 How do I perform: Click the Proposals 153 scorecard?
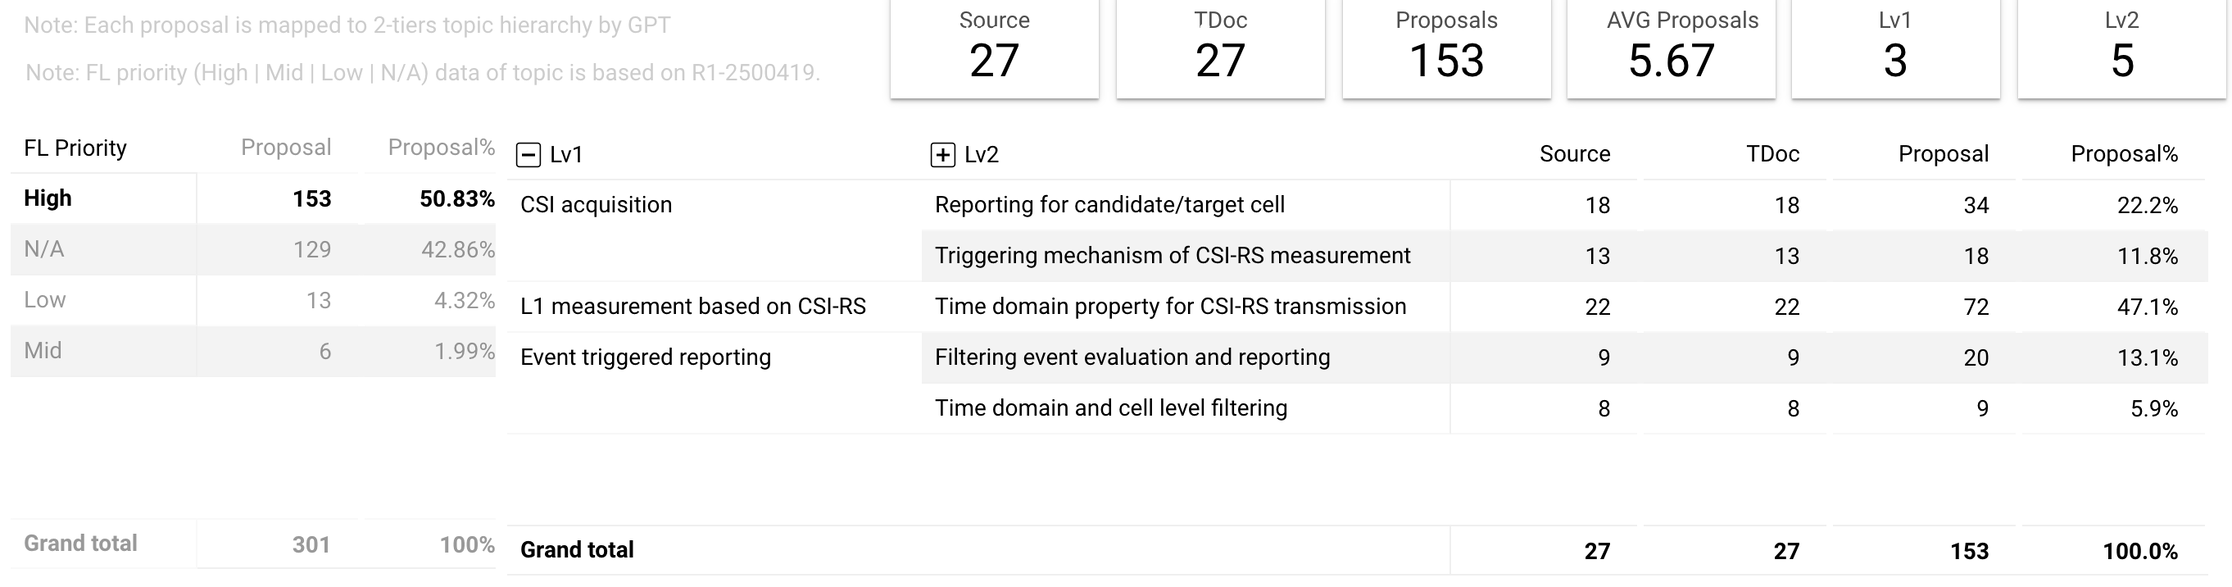click(1446, 48)
